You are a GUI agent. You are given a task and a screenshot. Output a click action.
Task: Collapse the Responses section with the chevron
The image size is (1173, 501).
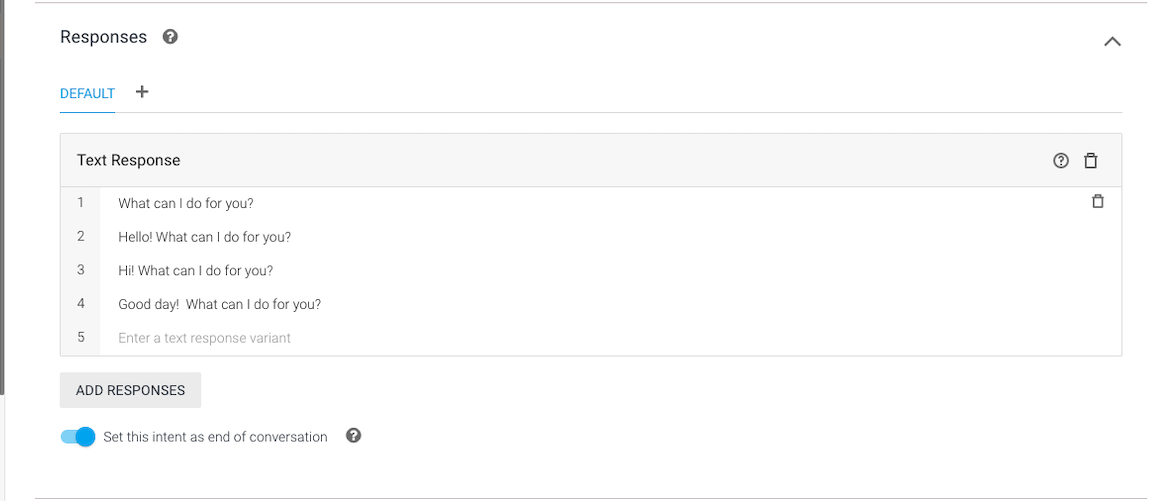[1112, 41]
